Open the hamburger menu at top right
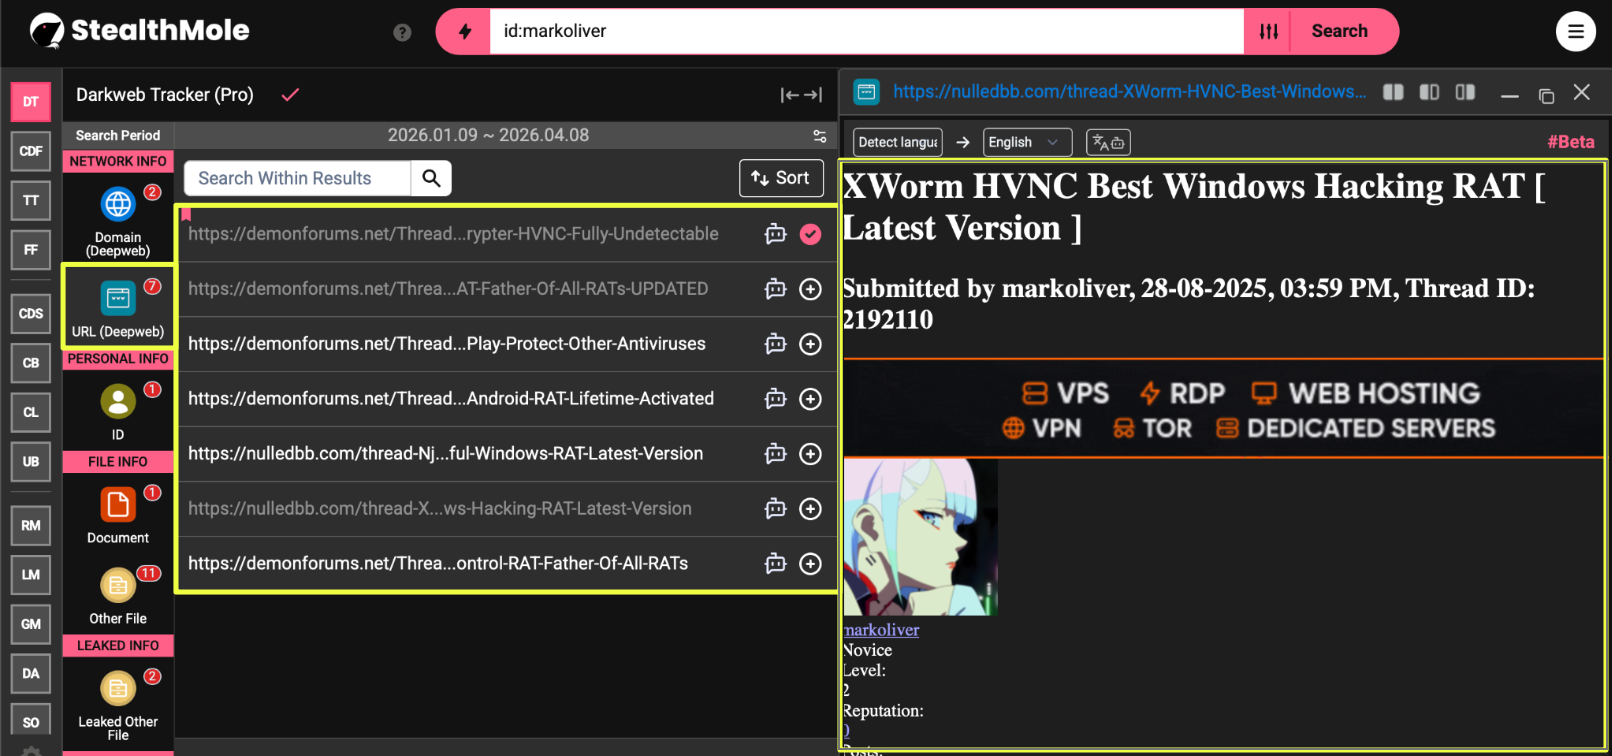 coord(1575,32)
